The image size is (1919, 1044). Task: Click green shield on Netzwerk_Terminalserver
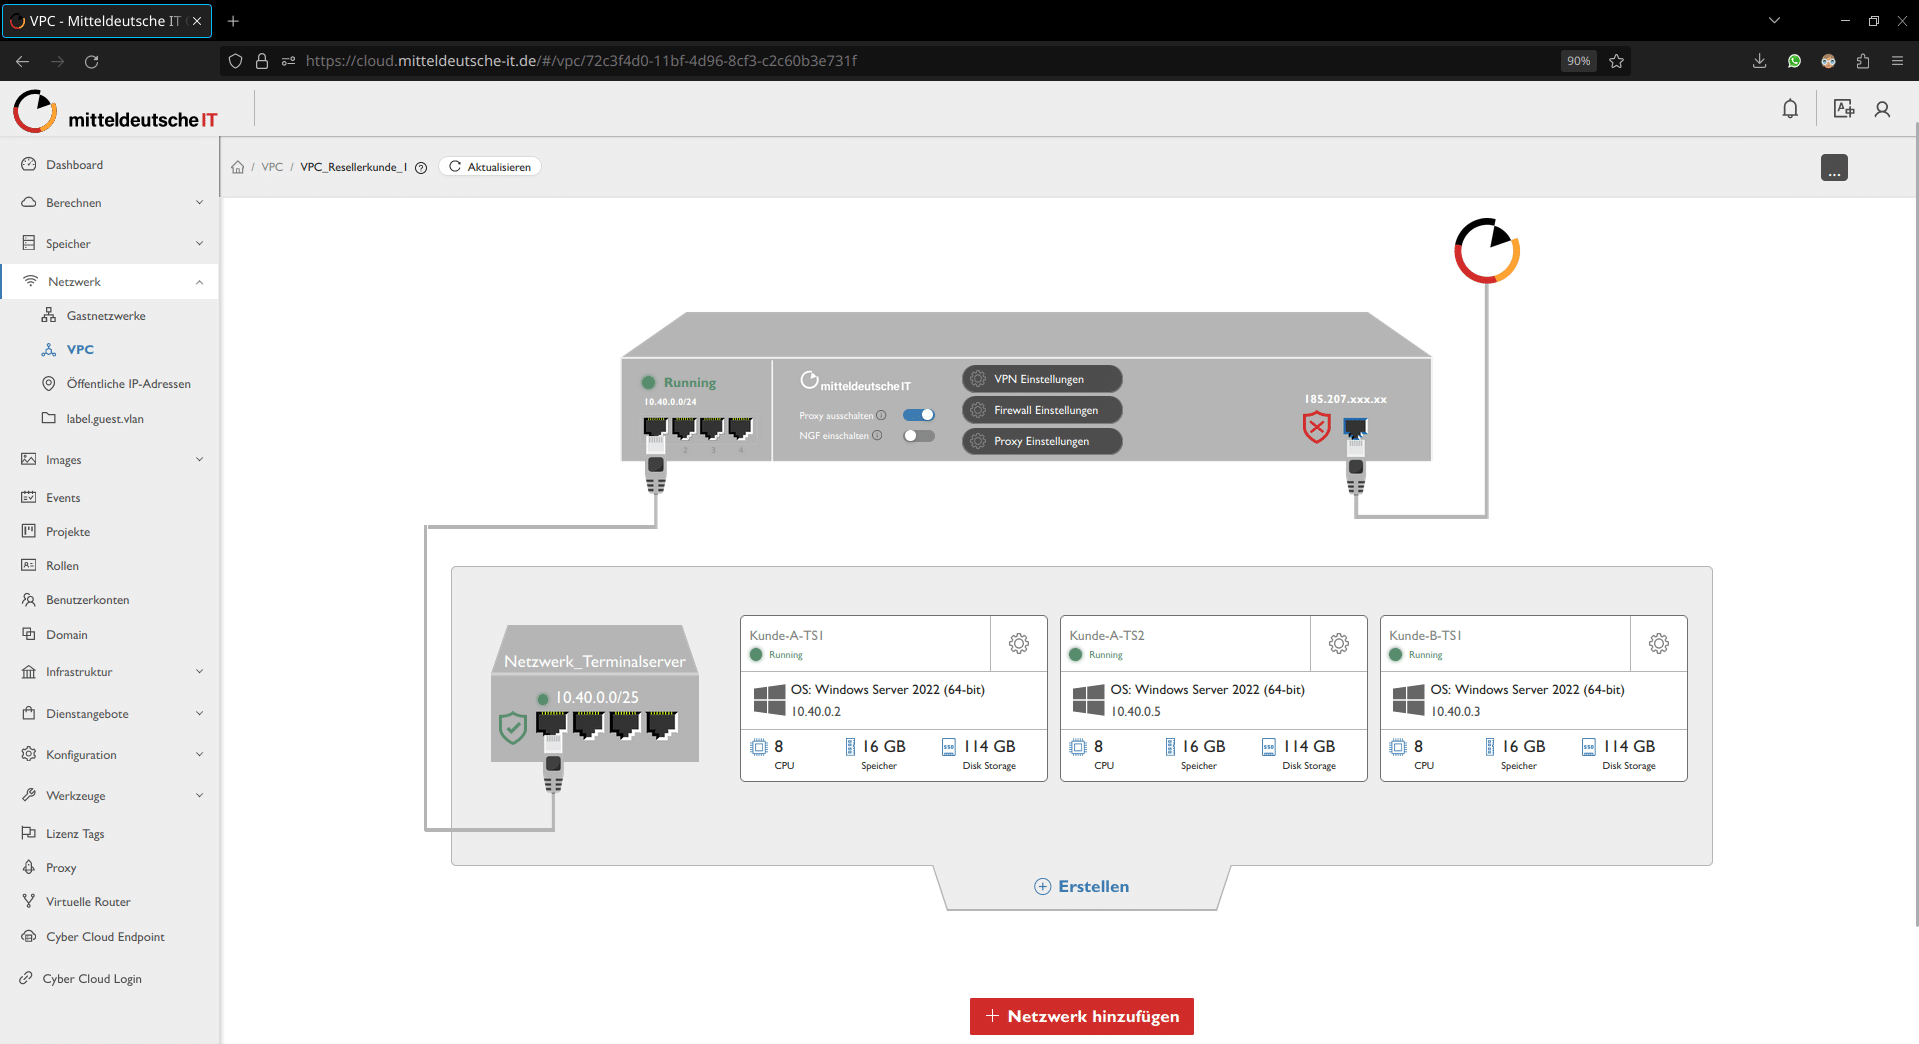[513, 727]
